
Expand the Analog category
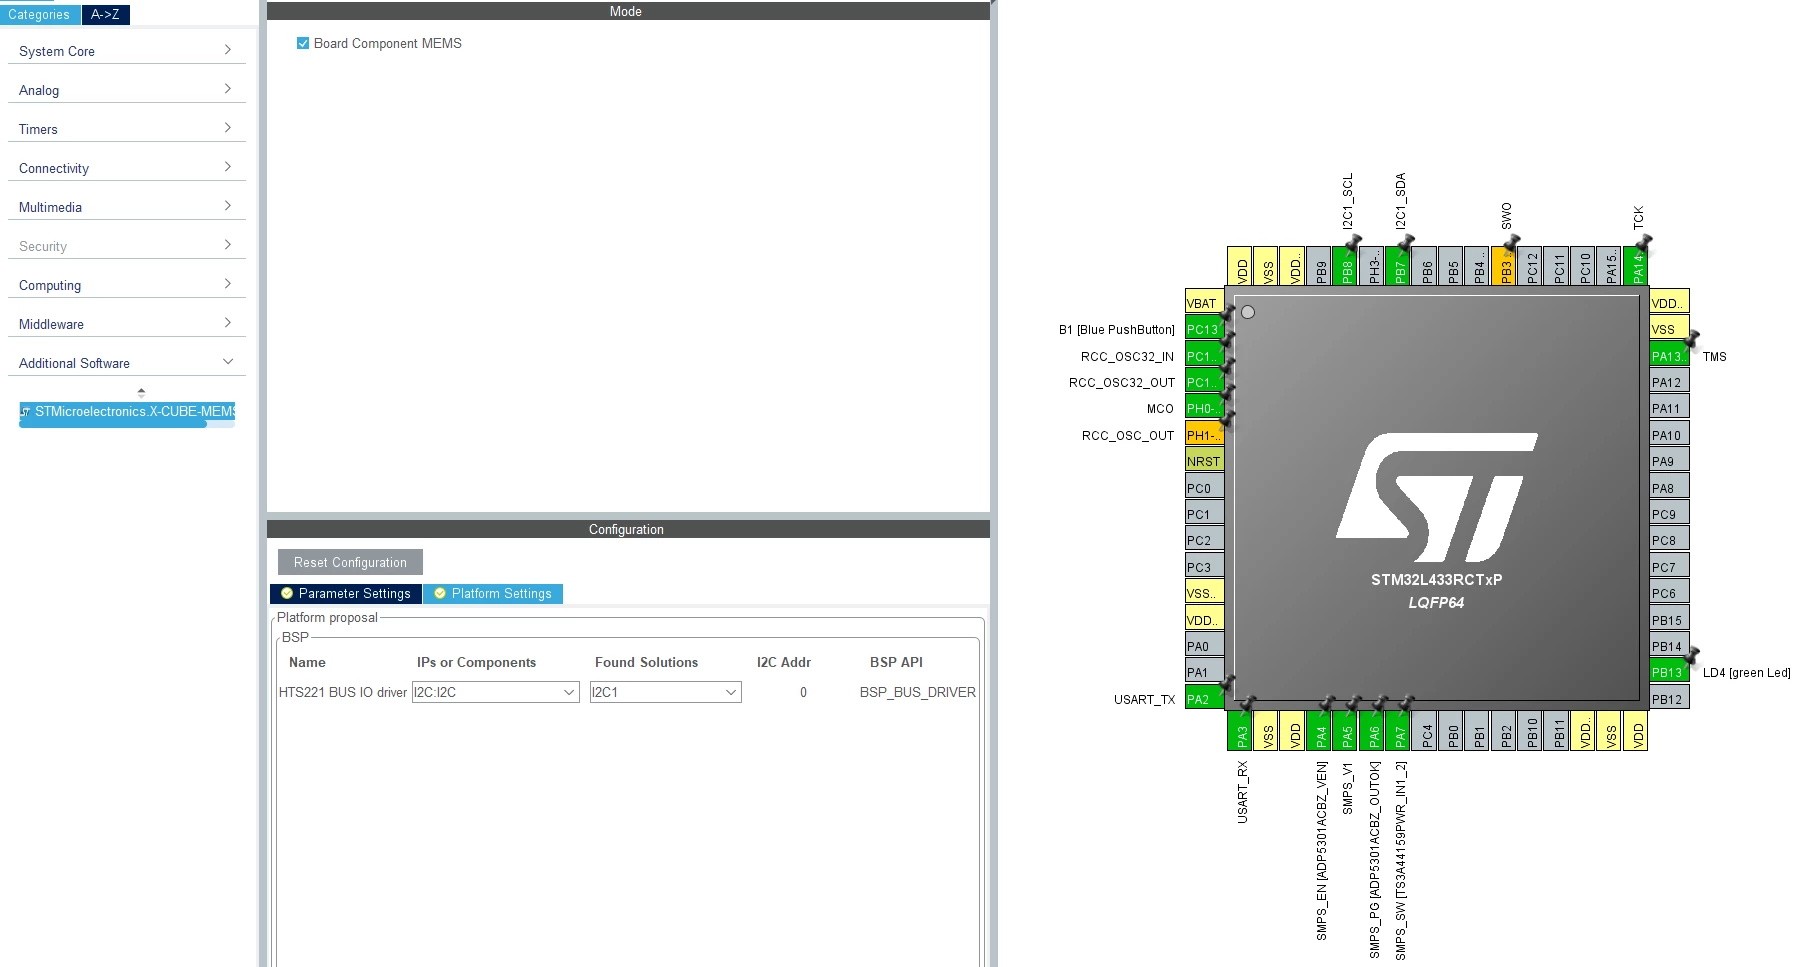point(126,90)
